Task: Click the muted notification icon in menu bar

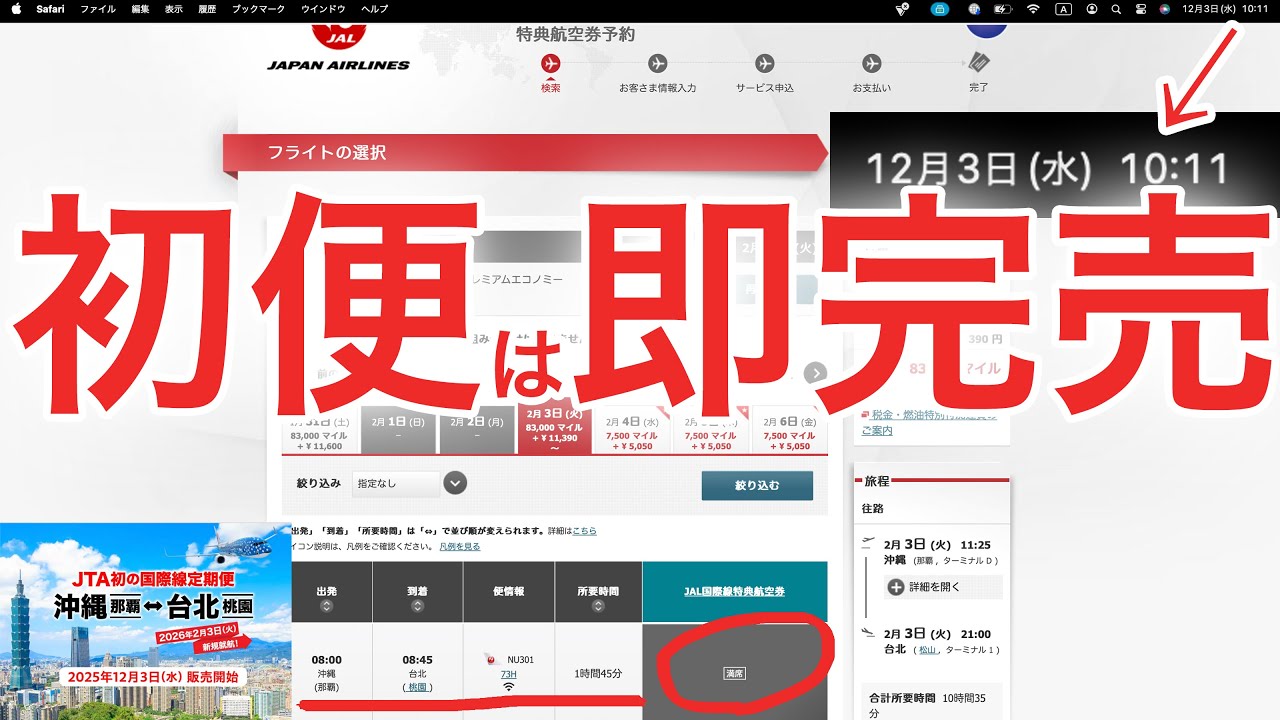Action: tap(903, 8)
